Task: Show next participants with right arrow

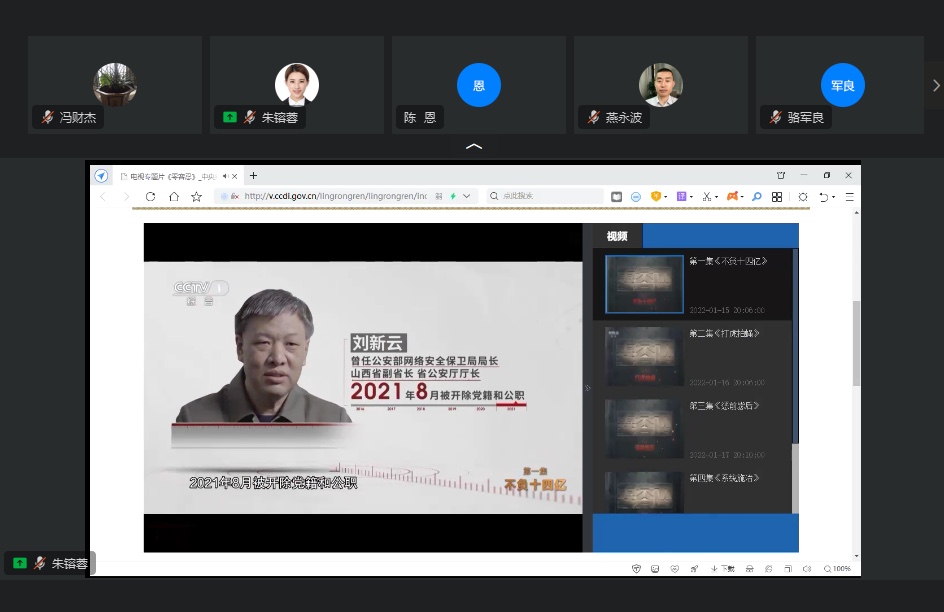Action: 935,86
